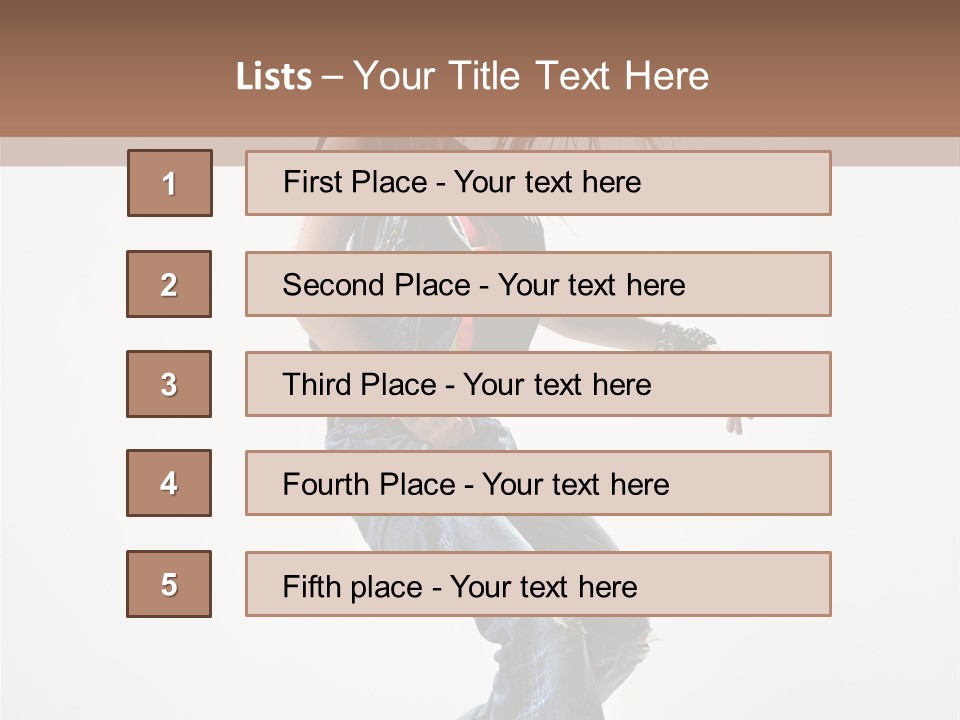Click the 'Fifth place' text box
960x720 pixels.
538,584
